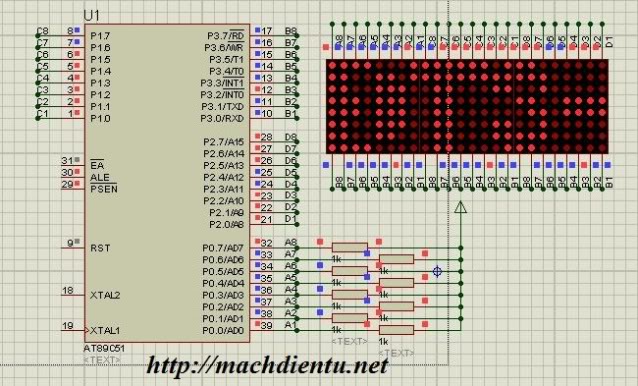The width and height of the screenshot is (638, 386).
Task: Click pin 31 EA logic state indicator
Action: [x=77, y=159]
